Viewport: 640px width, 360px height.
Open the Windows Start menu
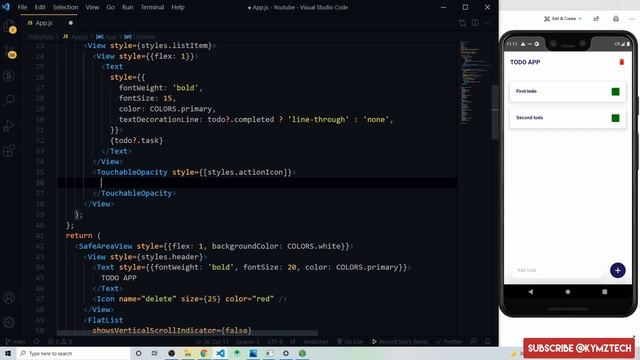(8, 353)
